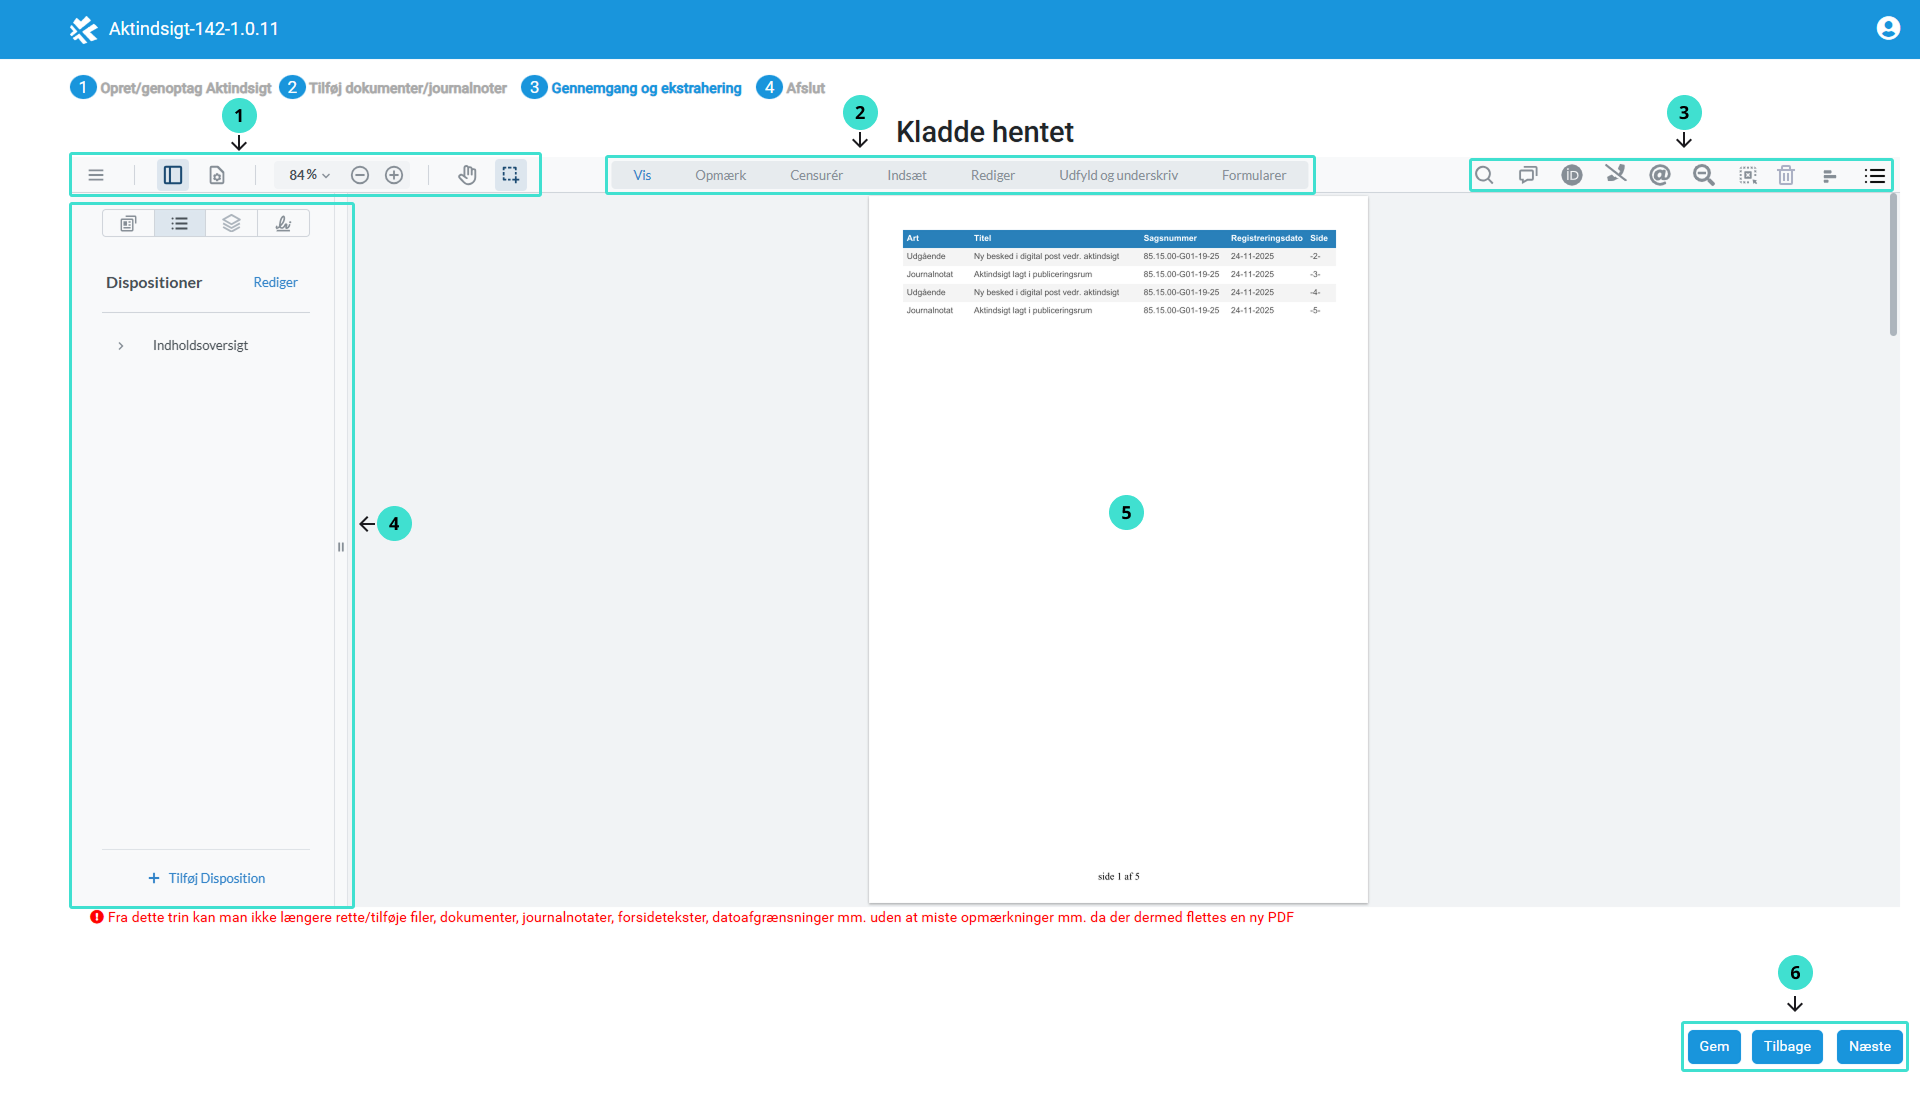Switch to the Censurér tab

[x=816, y=175]
